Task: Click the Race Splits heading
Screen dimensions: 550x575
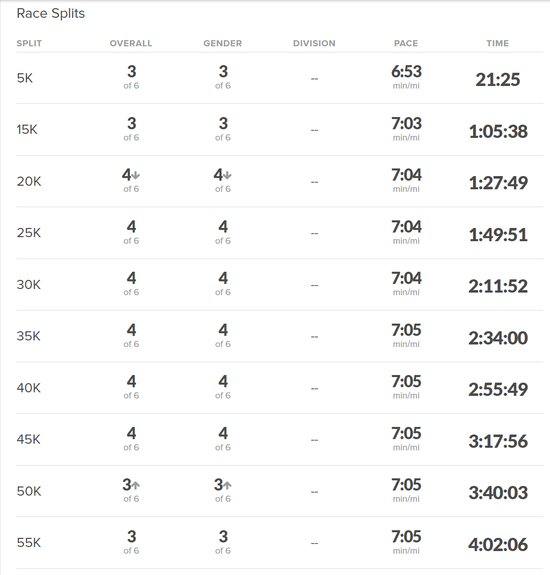Action: [51, 14]
